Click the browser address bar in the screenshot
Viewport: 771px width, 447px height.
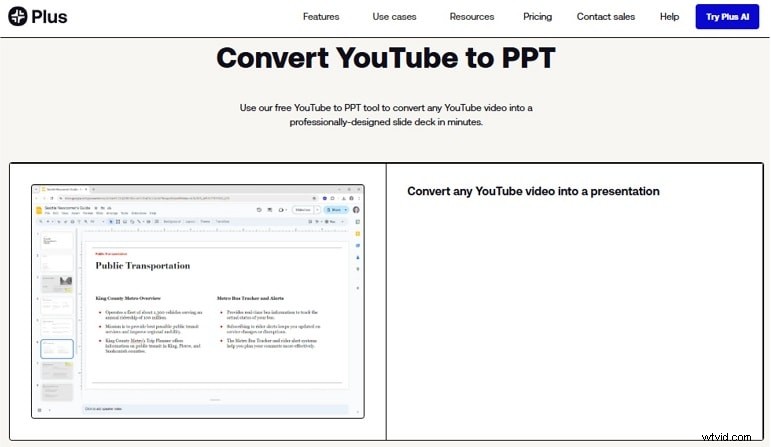tap(189, 198)
